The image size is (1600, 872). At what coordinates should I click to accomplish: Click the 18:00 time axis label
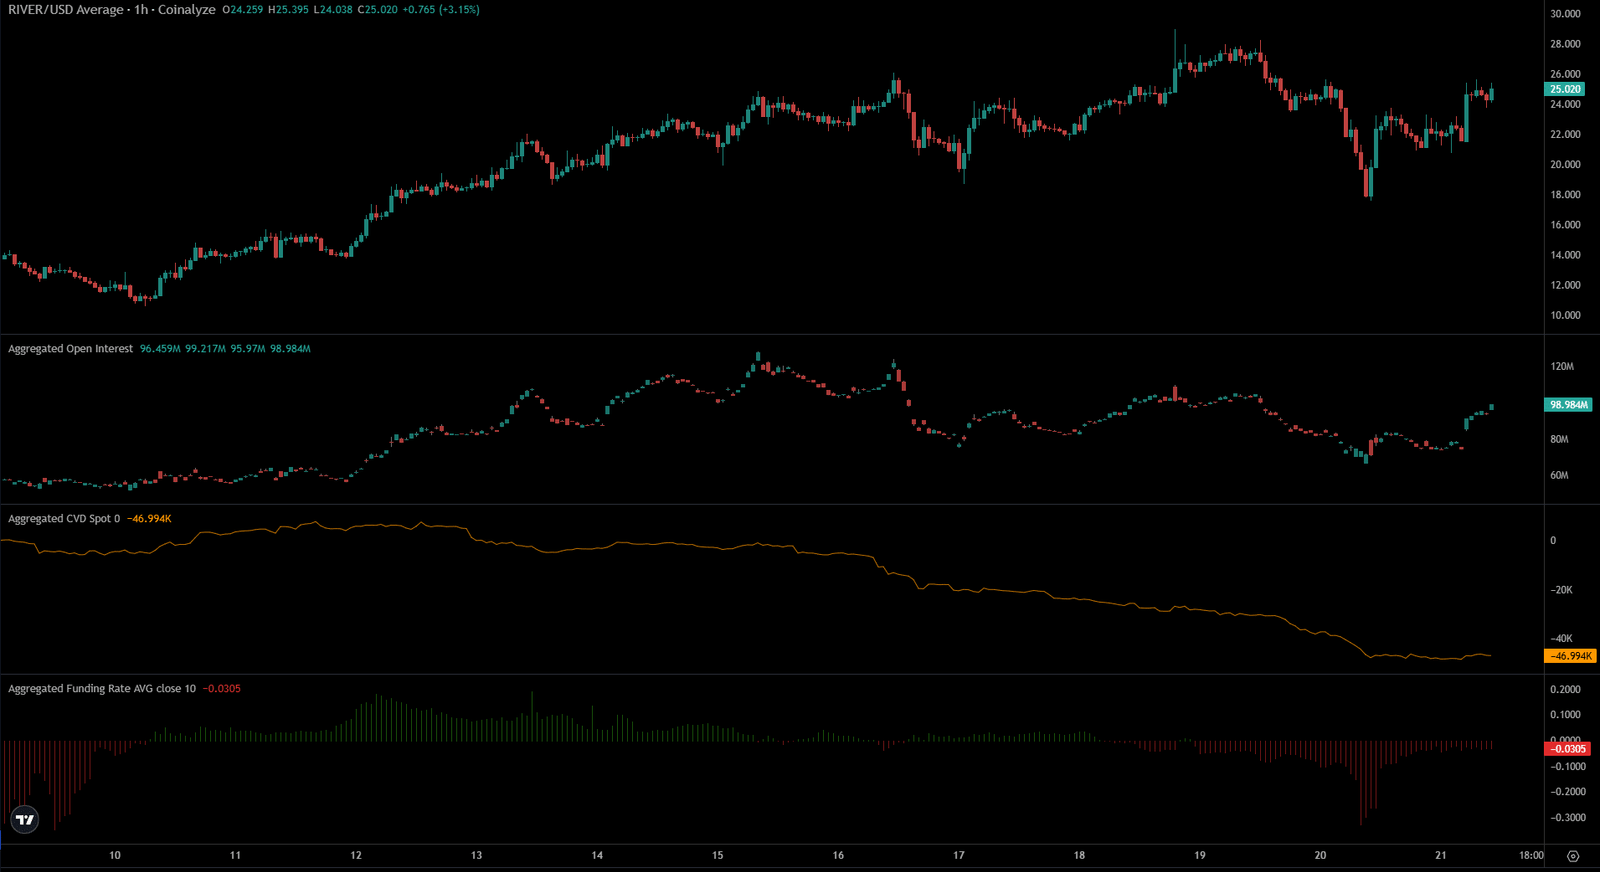click(x=1531, y=855)
